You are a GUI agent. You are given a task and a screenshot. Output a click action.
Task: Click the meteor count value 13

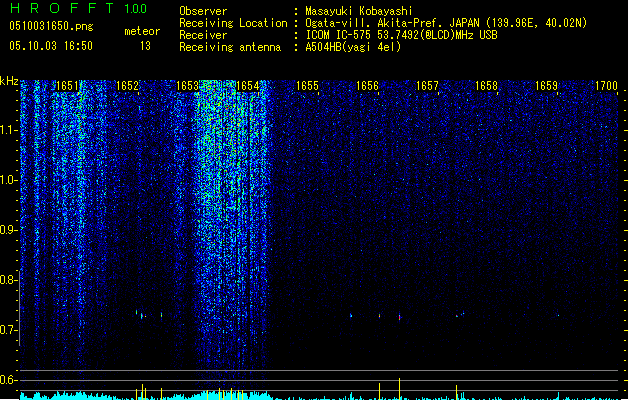click(x=145, y=46)
